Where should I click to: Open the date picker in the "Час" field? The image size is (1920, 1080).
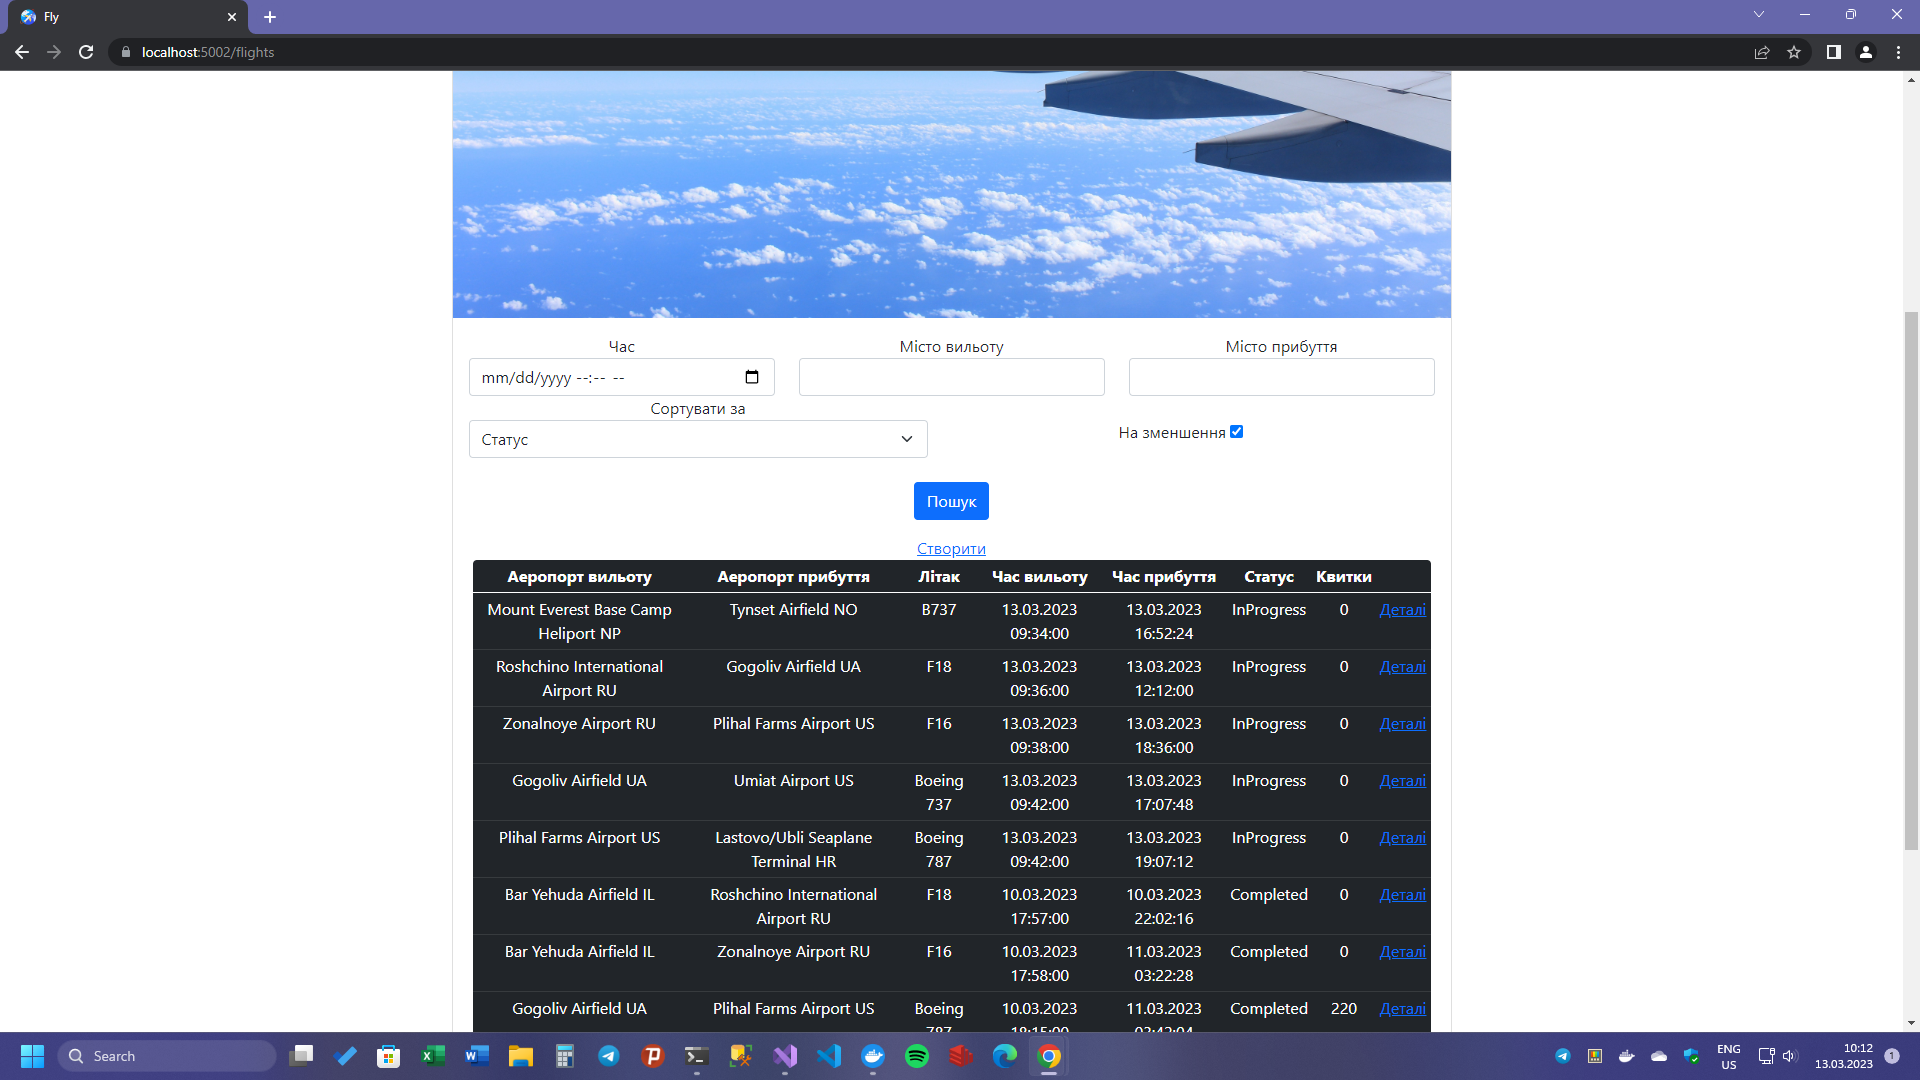[x=752, y=377]
